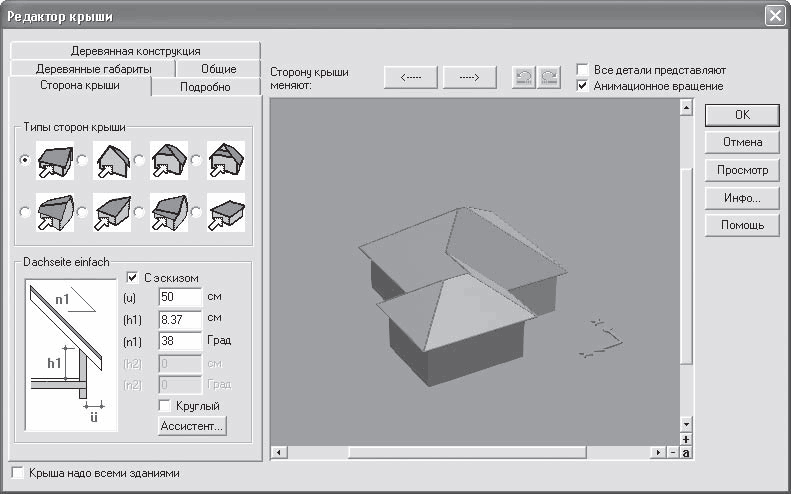Click the 3D roof model in preview
The height and width of the screenshot is (494, 791).
pos(462,295)
